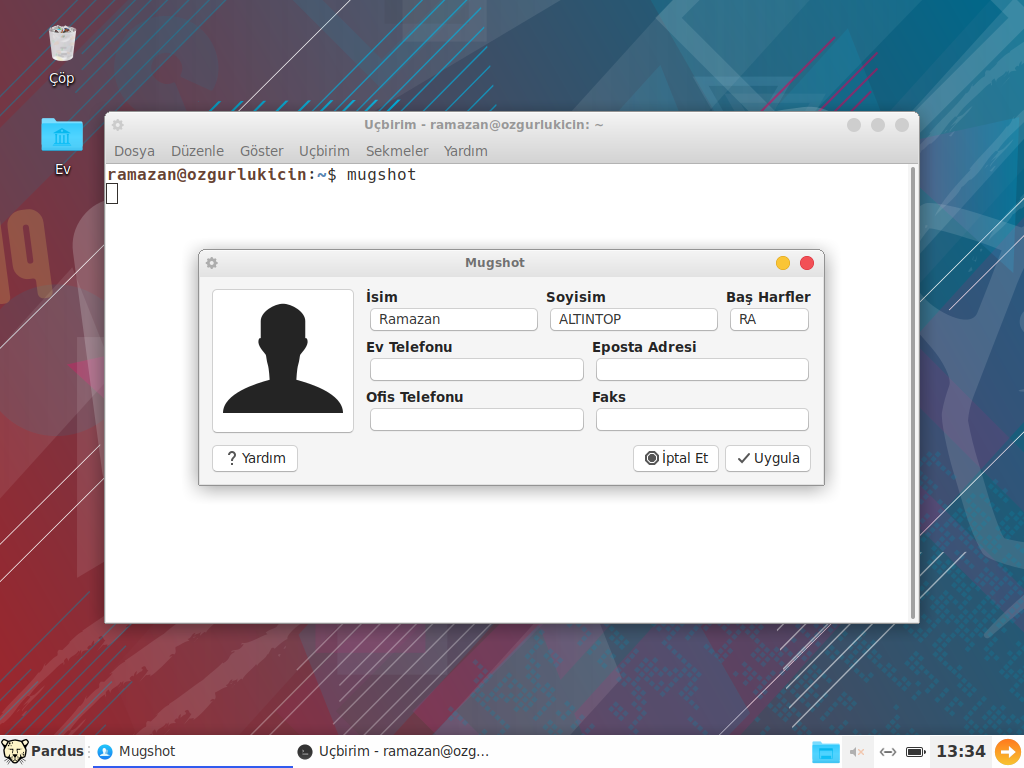Open the network connection tray icon
Viewport: 1024px width, 768px height.
point(888,752)
